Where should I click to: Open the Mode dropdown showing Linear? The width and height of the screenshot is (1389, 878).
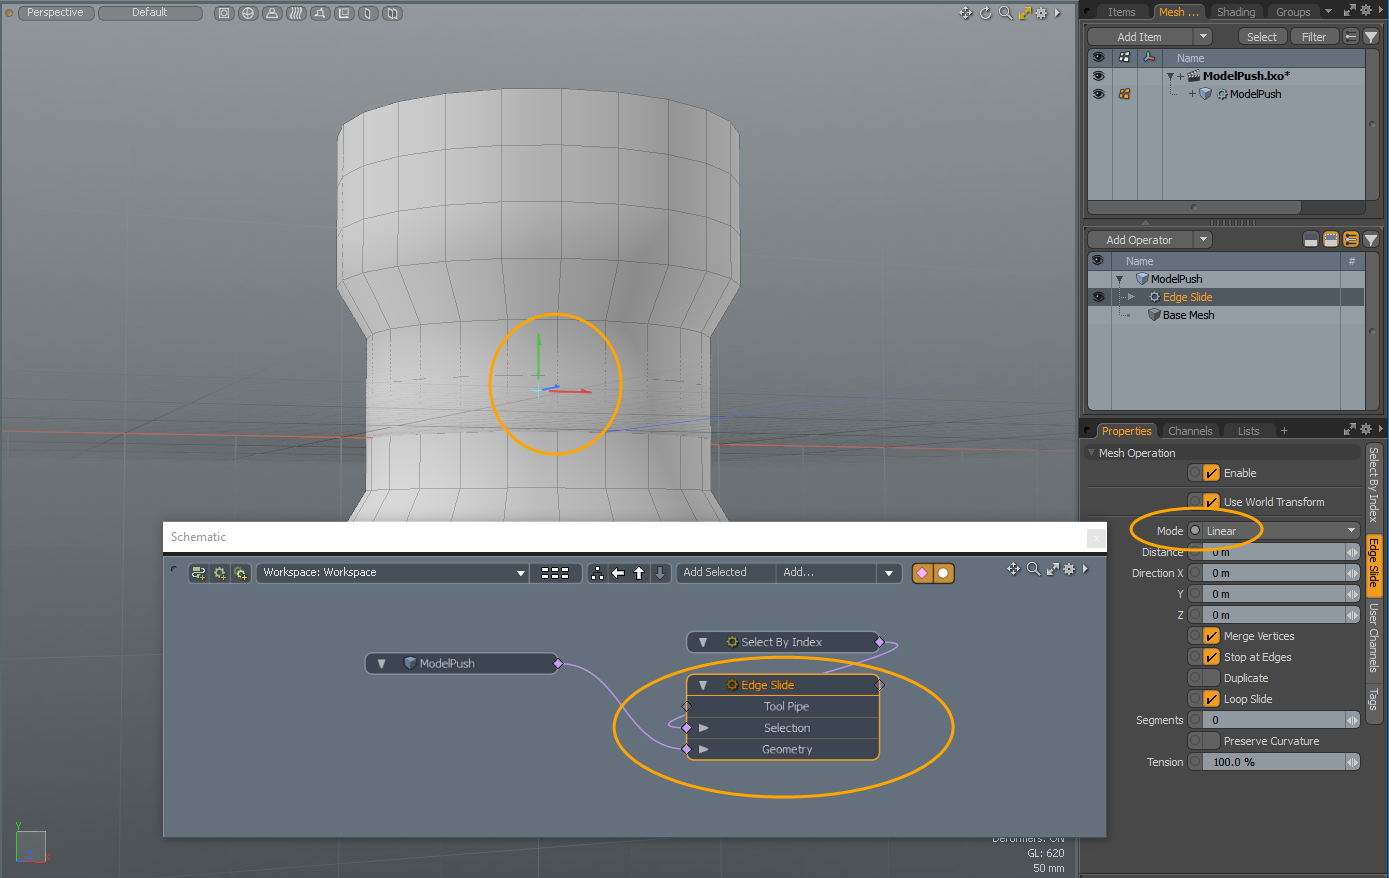1279,531
